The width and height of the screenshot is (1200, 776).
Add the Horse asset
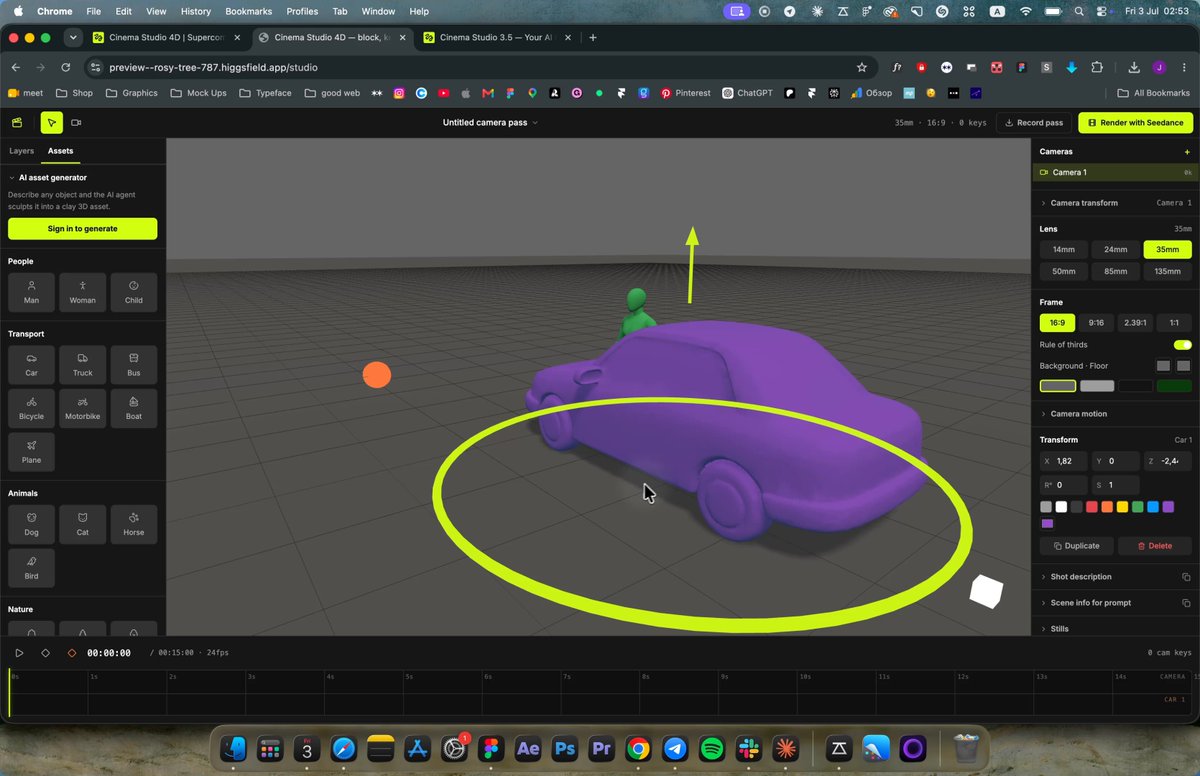(x=134, y=524)
